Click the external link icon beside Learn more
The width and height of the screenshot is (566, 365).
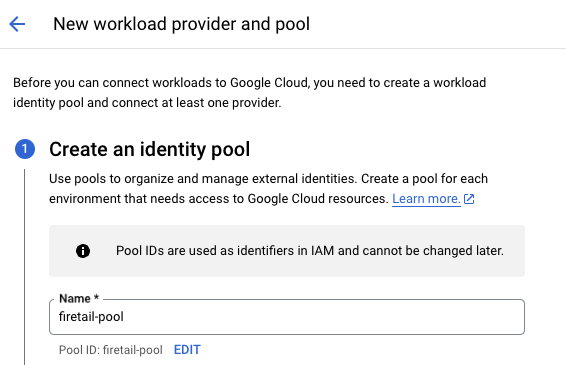click(469, 199)
